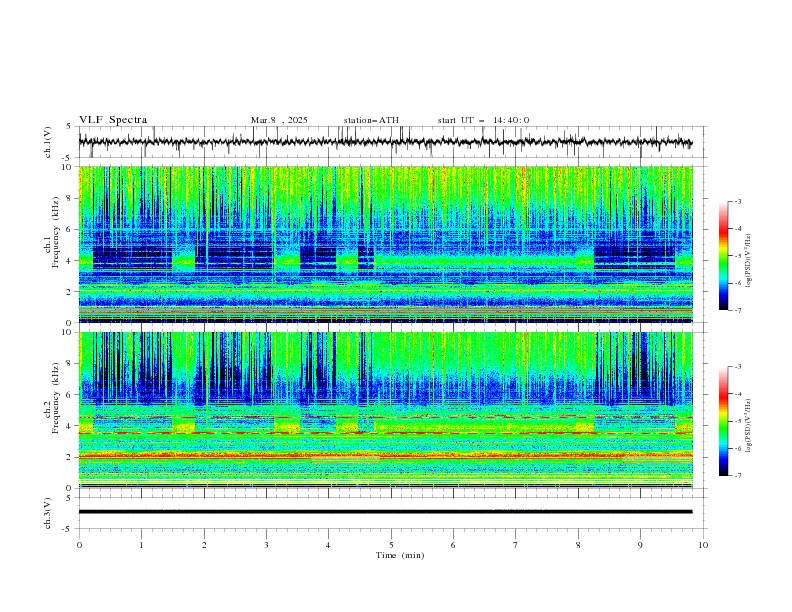Click the 'VLF Spectra' title text
792x612 pixels.
[x=113, y=120]
